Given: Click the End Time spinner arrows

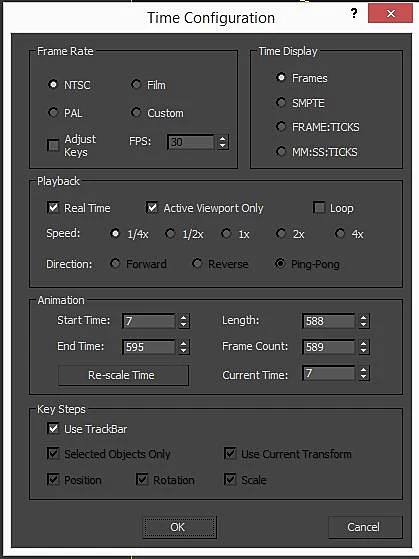Looking at the screenshot, I should [x=184, y=347].
